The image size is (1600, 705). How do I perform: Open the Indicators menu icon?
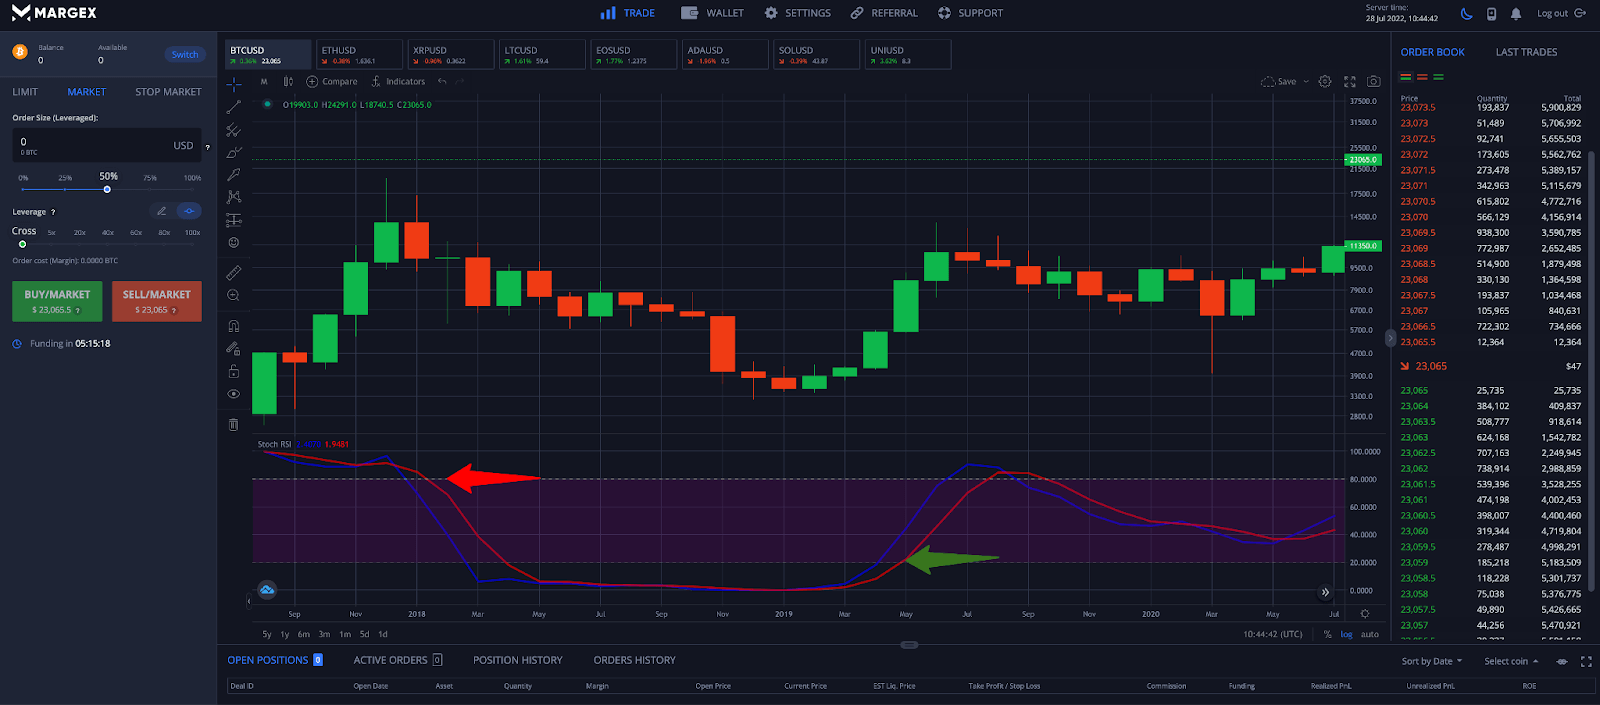[x=376, y=82]
